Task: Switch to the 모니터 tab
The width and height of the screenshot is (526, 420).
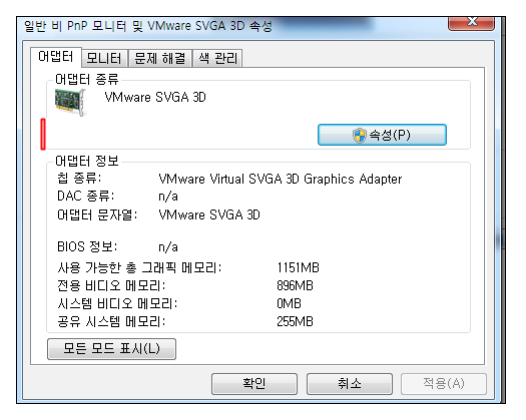Action: (104, 58)
